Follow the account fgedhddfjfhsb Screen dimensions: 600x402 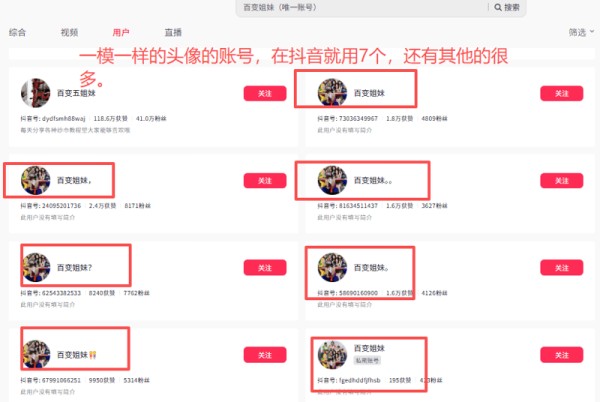click(x=561, y=355)
